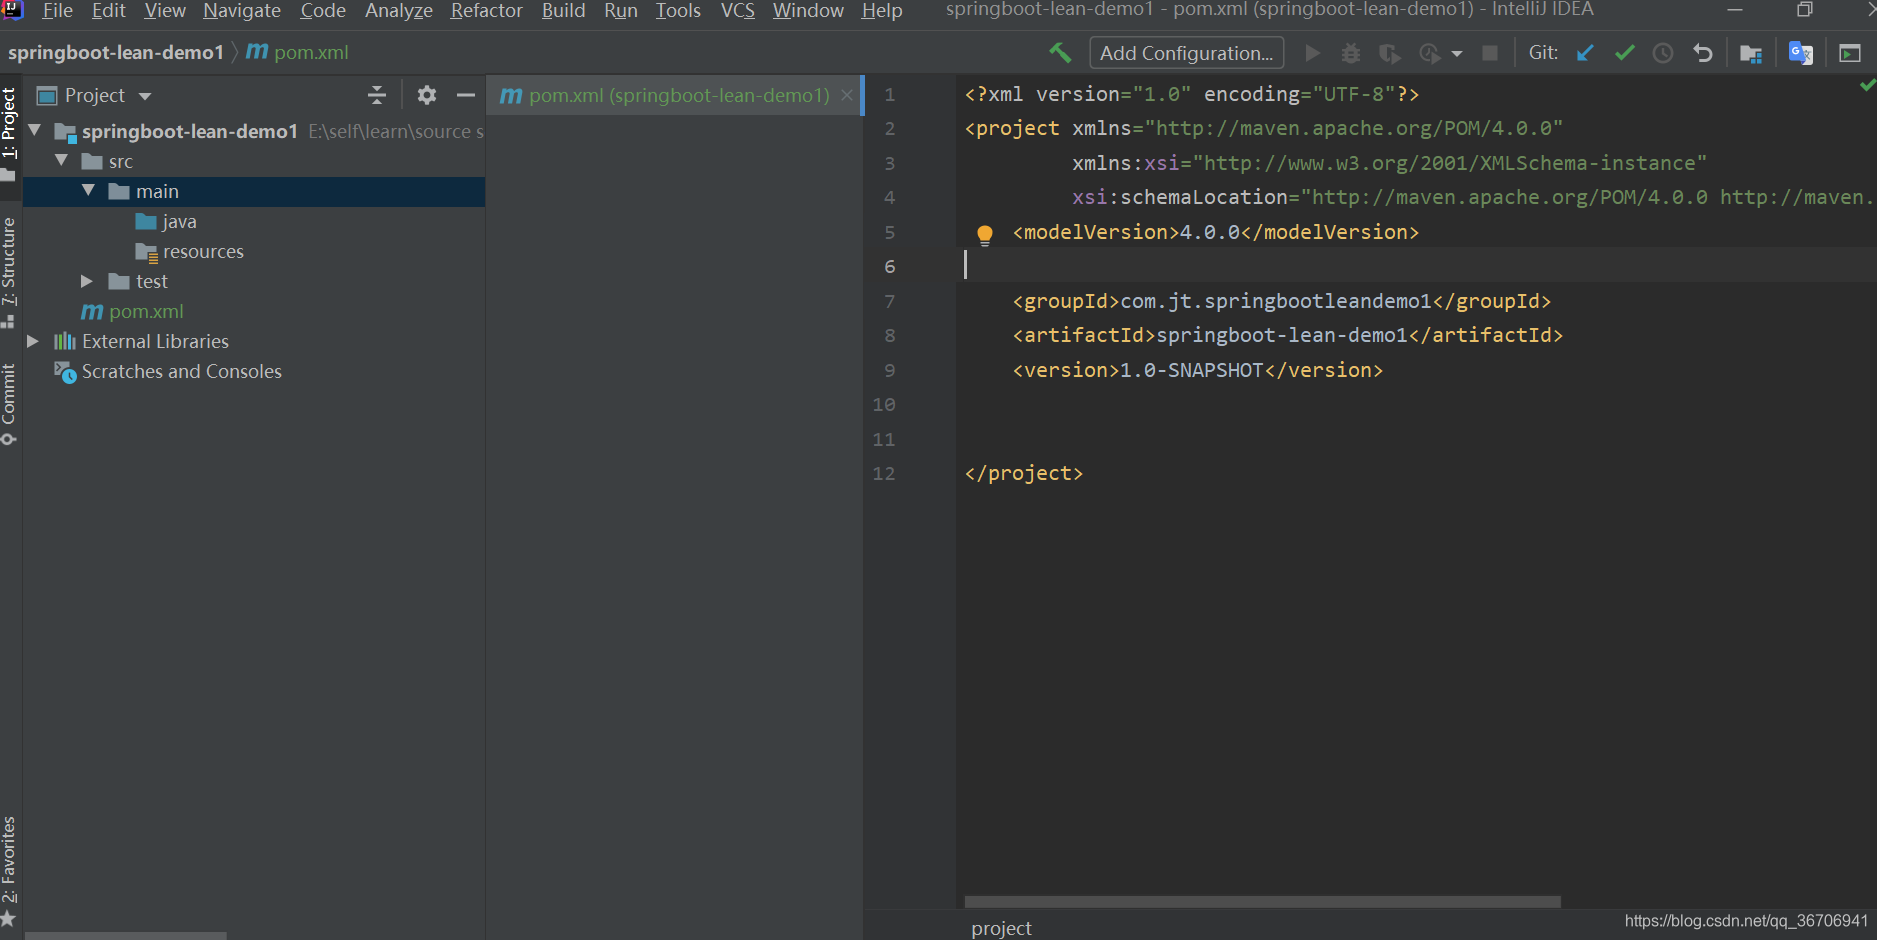Viewport: 1877px width, 940px height.
Task: Open the Code menu
Action: pos(323,11)
